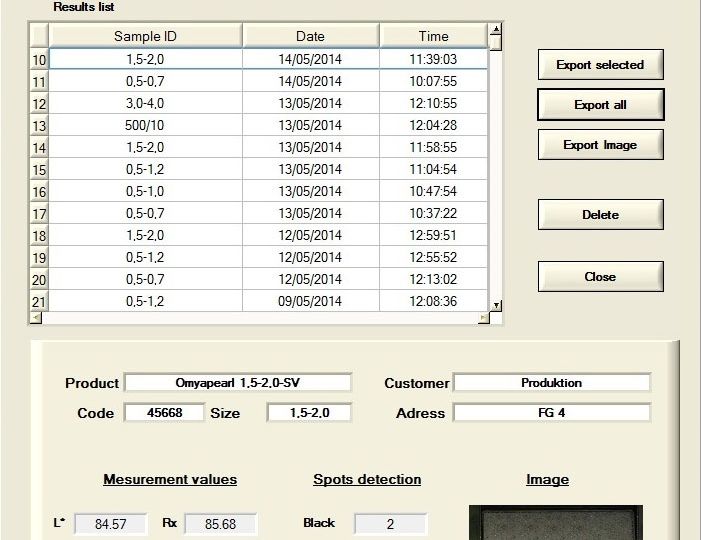
Task: Click the Product field Omyapearl 1,5-2,0-SV
Action: (238, 383)
